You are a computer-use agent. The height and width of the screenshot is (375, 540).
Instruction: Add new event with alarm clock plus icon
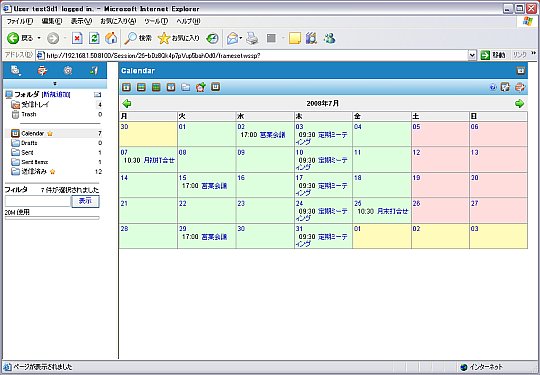click(200, 87)
